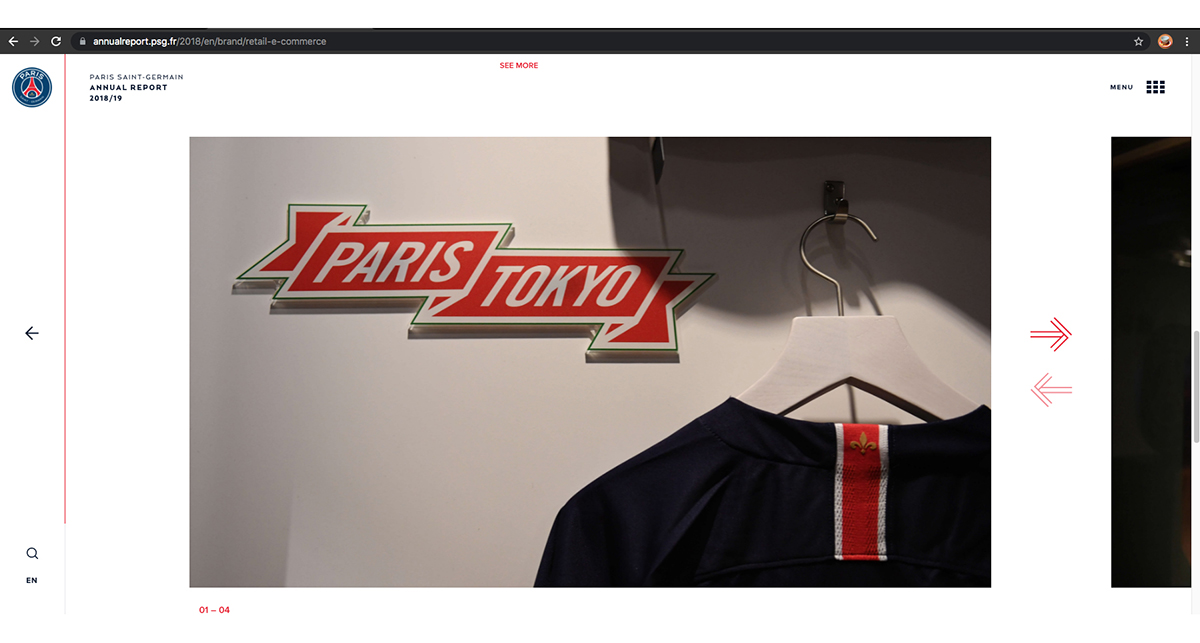Viewport: 1200px width, 643px height.
Task: Click the Annual Report 2018/19 title
Action: [128, 92]
